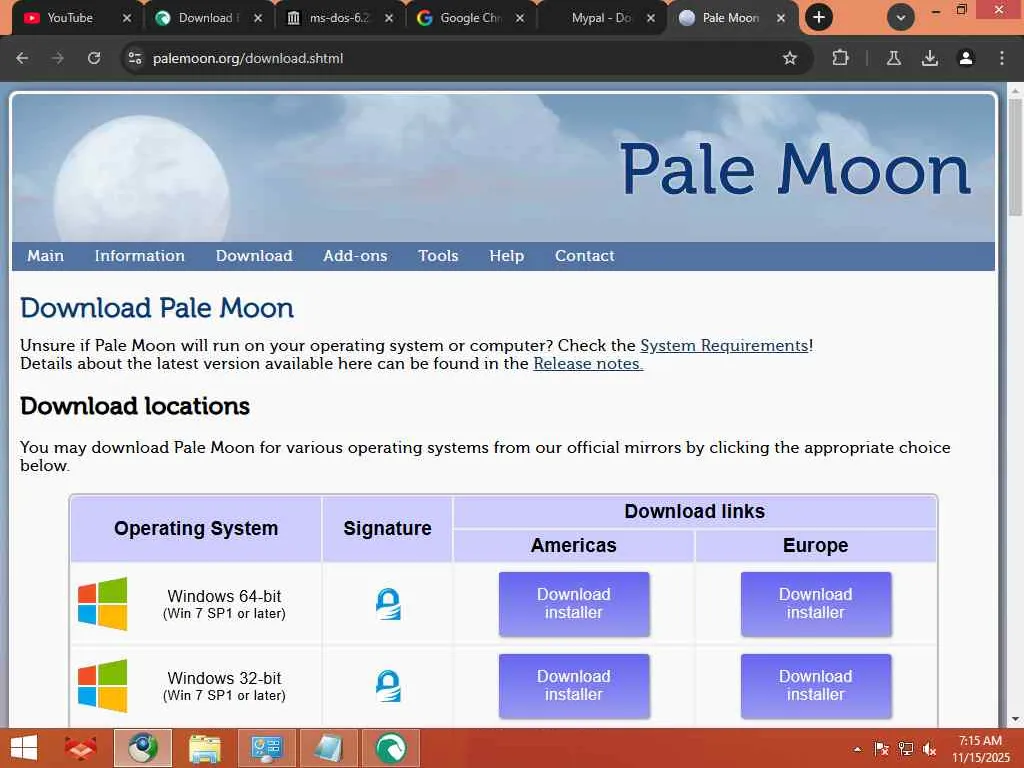Click the page vertical scrollbar thumb
Screen dimensions: 1024x768
1015,157
